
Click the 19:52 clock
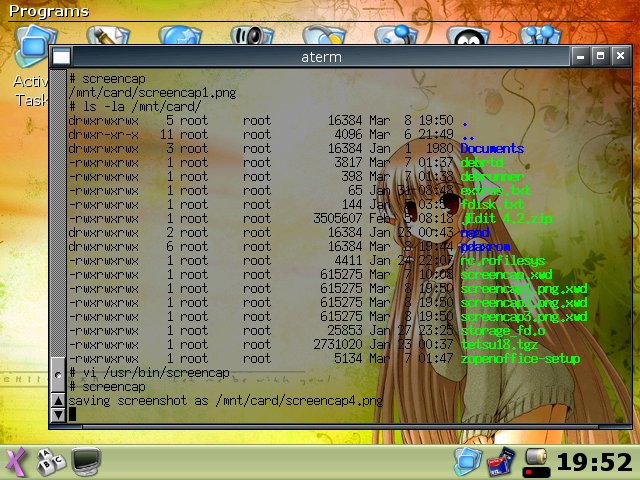coord(594,461)
